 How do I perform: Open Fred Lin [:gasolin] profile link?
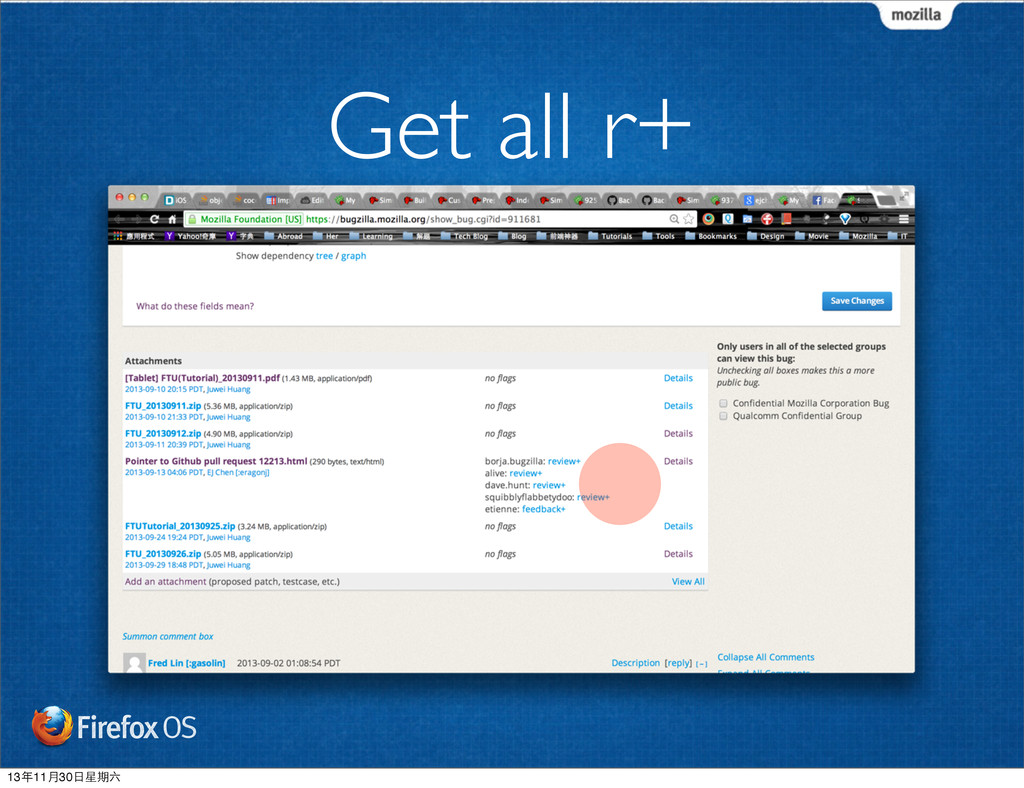[x=187, y=663]
